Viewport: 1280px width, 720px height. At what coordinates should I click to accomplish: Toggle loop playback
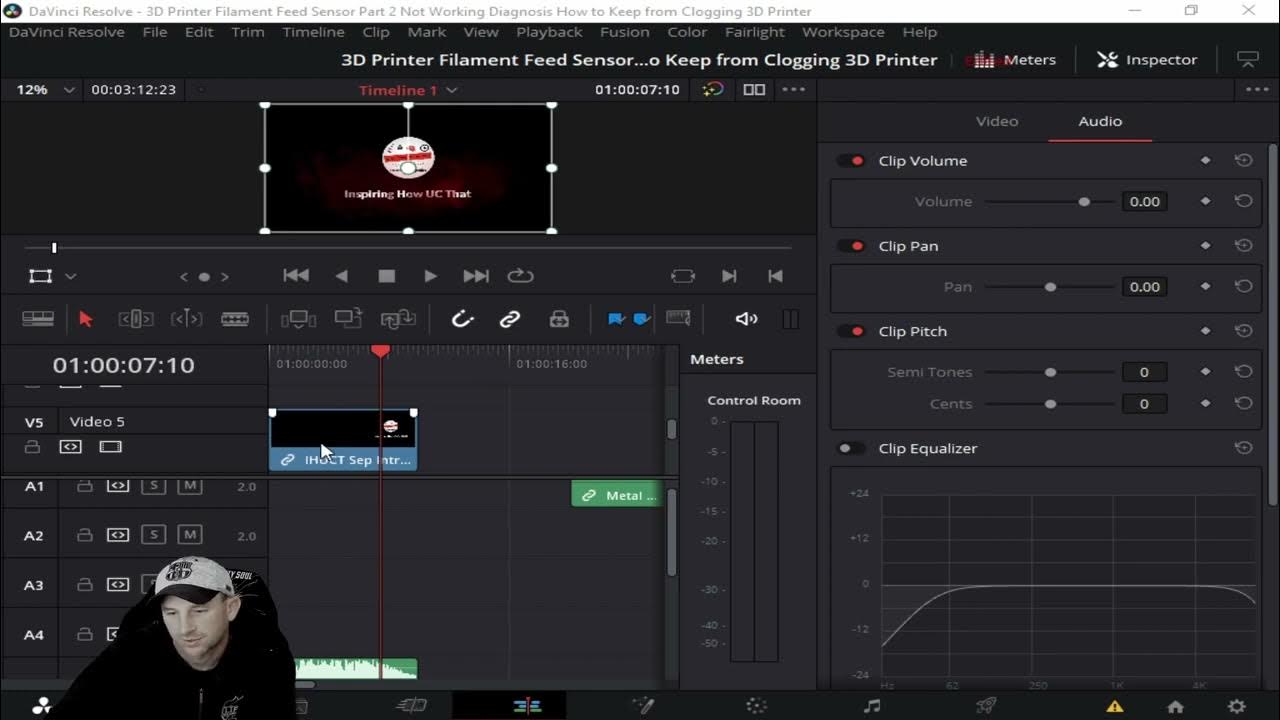[x=520, y=276]
